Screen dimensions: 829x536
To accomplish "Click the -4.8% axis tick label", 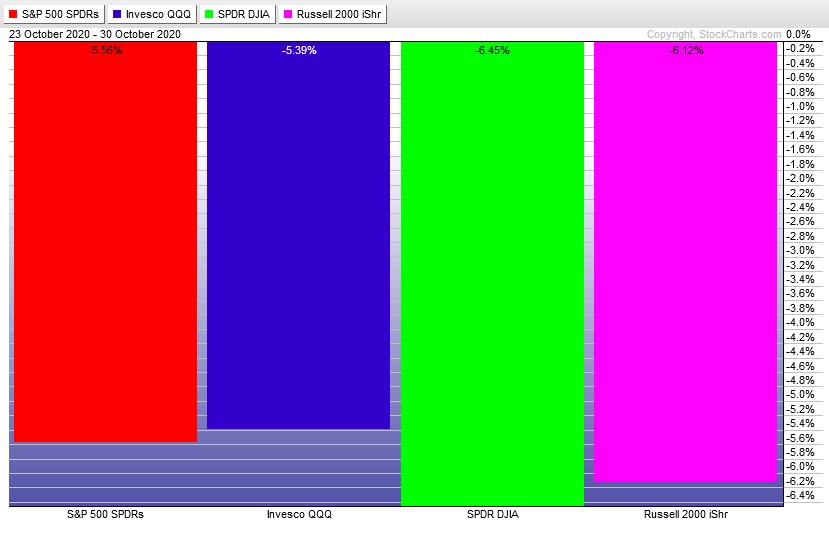I will click(x=800, y=381).
